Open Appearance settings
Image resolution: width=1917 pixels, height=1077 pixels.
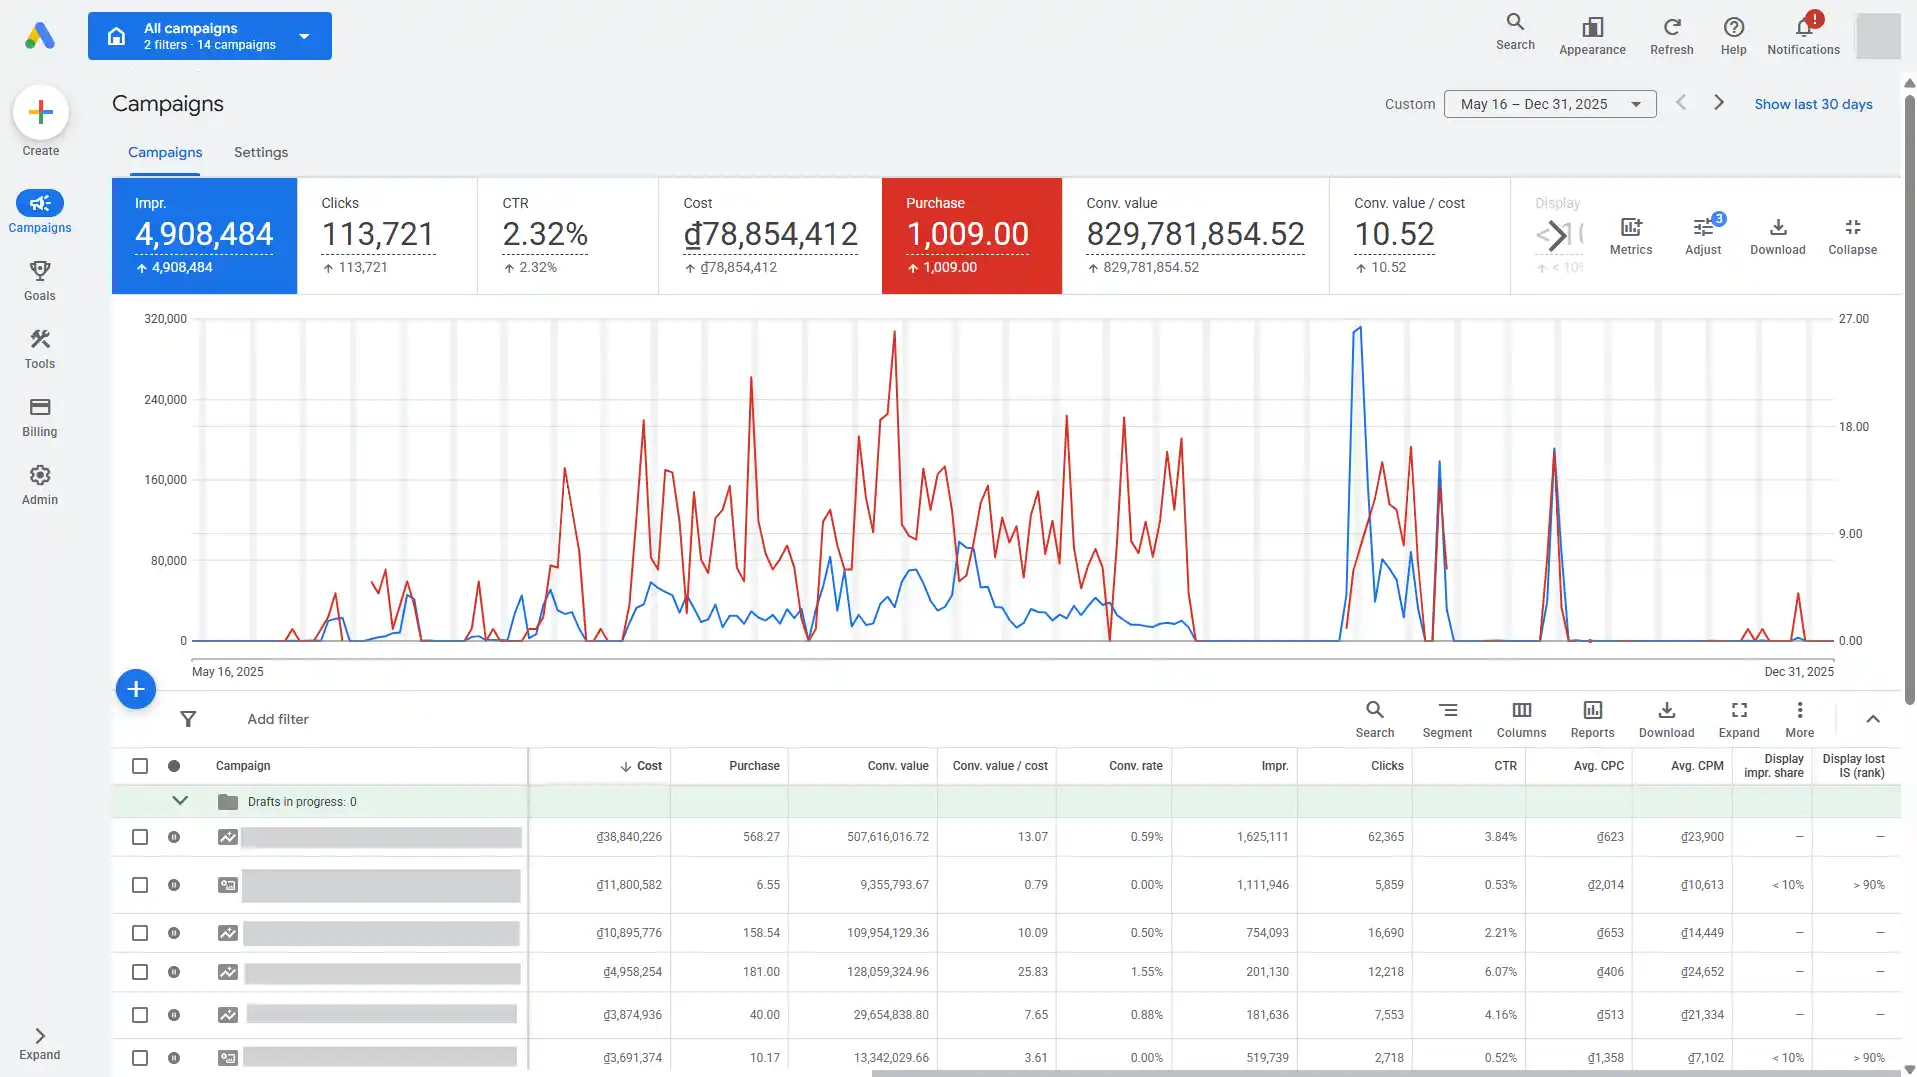click(x=1592, y=36)
